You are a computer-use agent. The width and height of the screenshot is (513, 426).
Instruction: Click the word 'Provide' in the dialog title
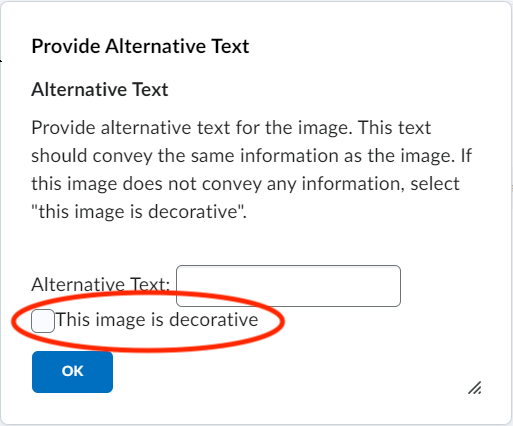click(66, 46)
